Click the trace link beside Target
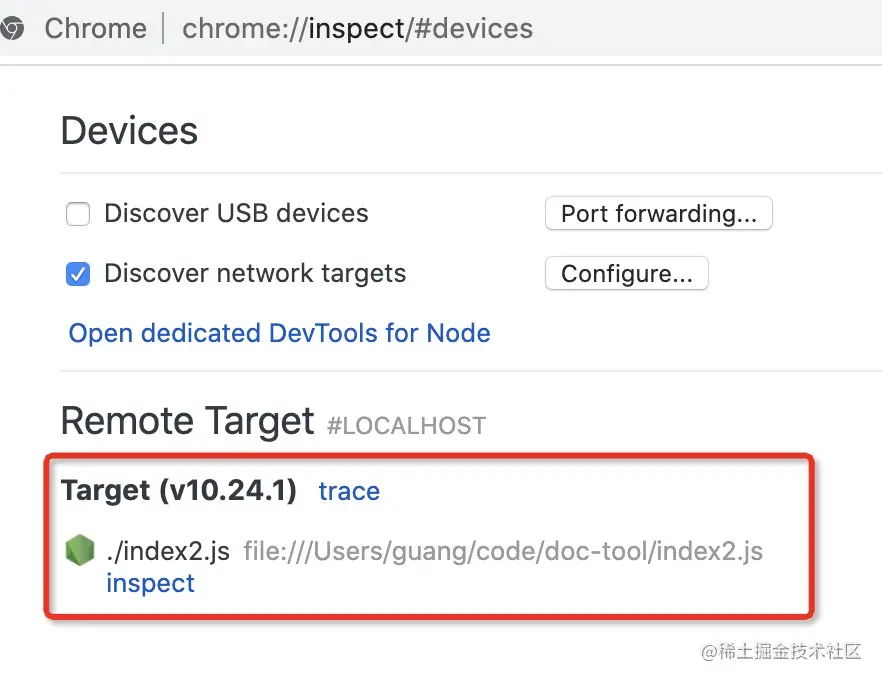The height and width of the screenshot is (682, 882). tap(349, 491)
